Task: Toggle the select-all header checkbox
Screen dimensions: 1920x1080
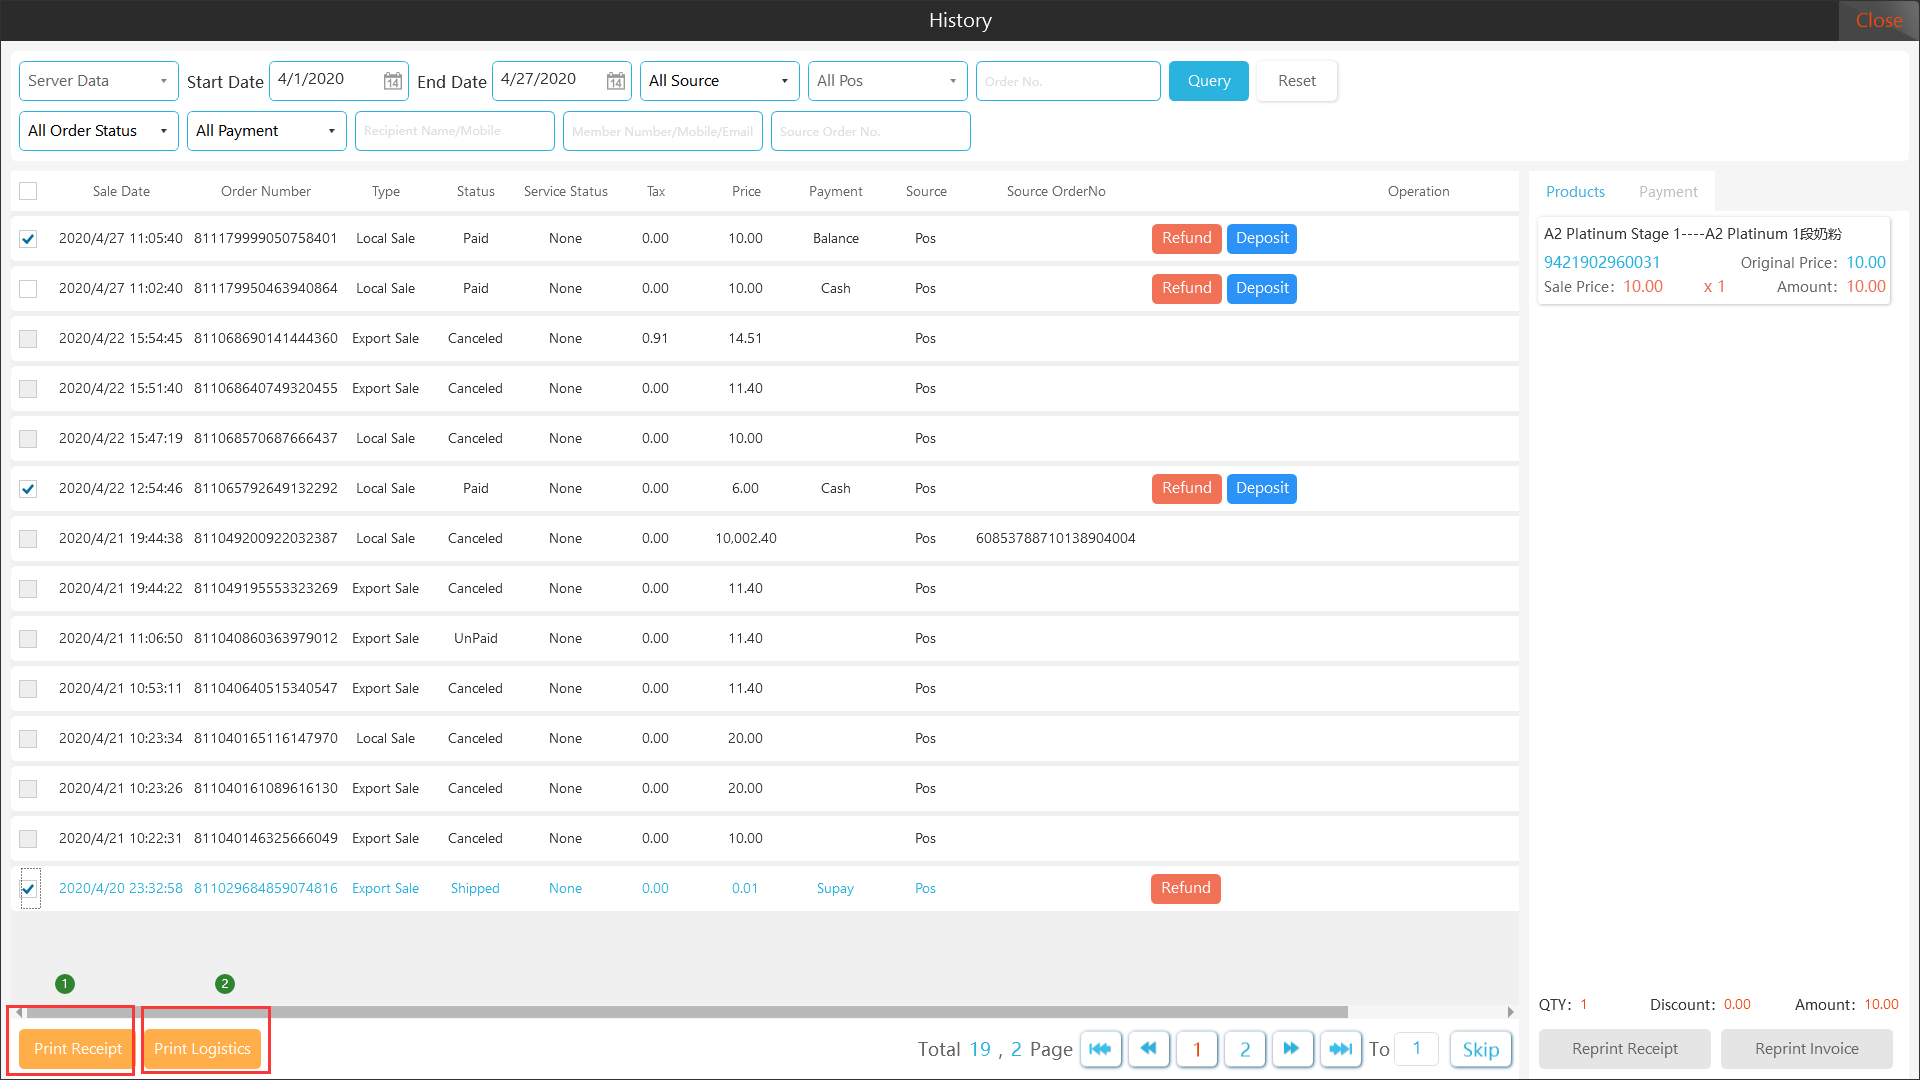Action: [x=28, y=191]
